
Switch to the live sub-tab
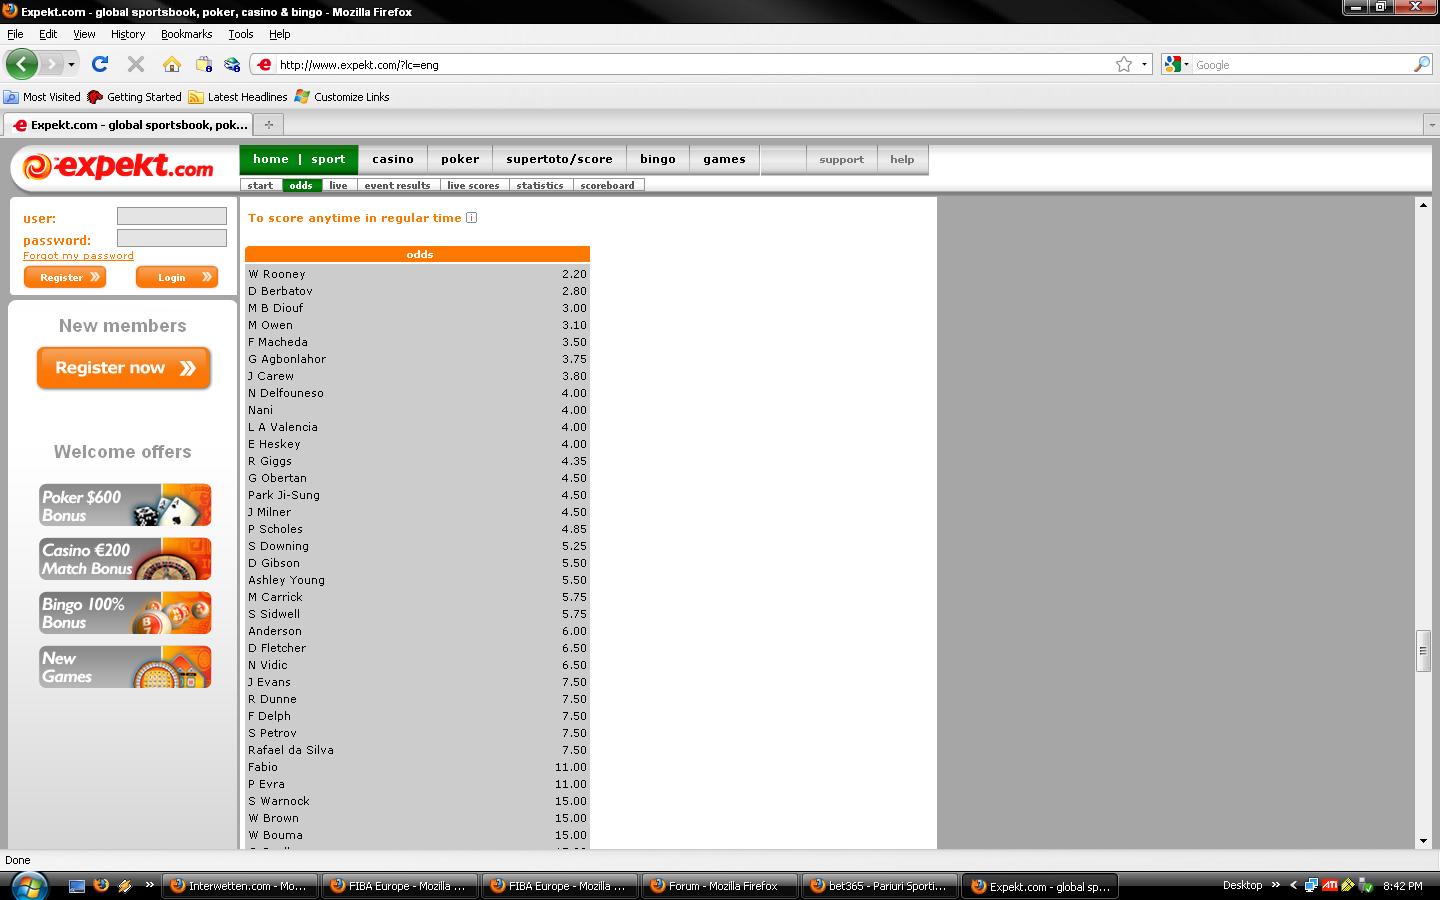[338, 185]
